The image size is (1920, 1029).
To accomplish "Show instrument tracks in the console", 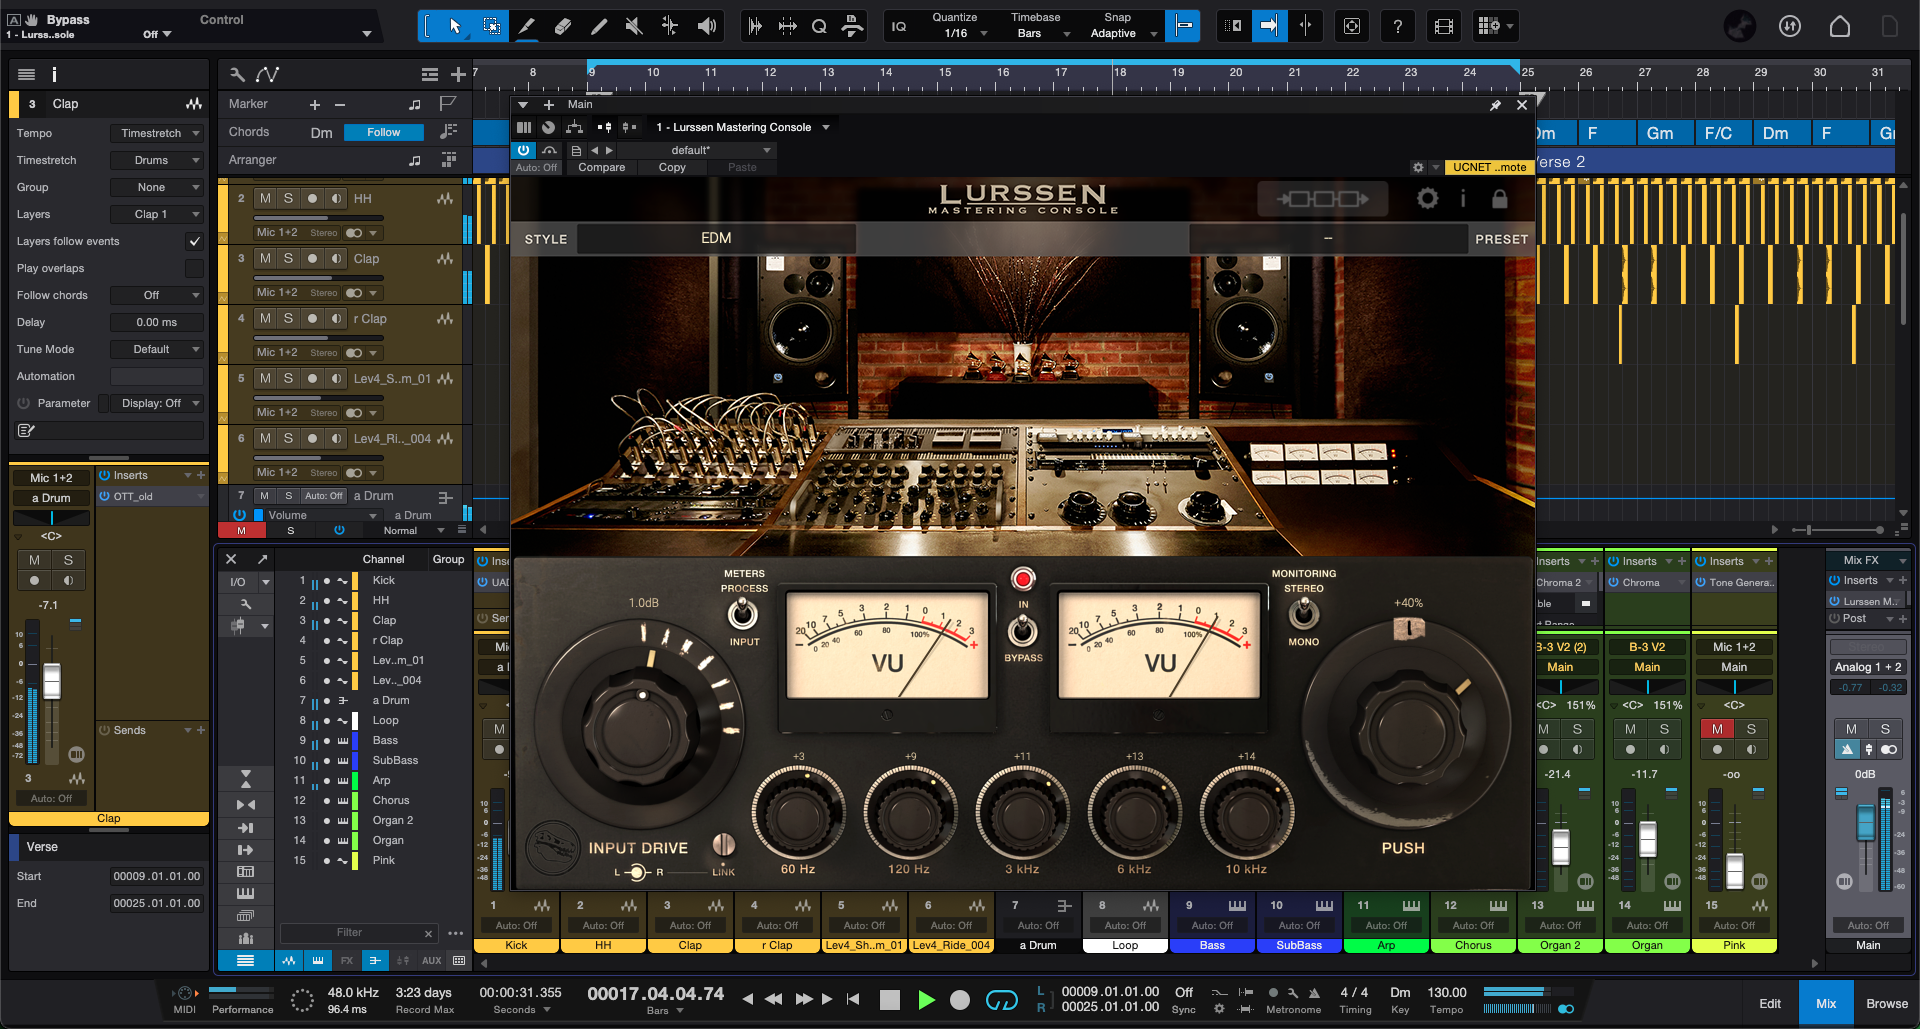I will 318,960.
